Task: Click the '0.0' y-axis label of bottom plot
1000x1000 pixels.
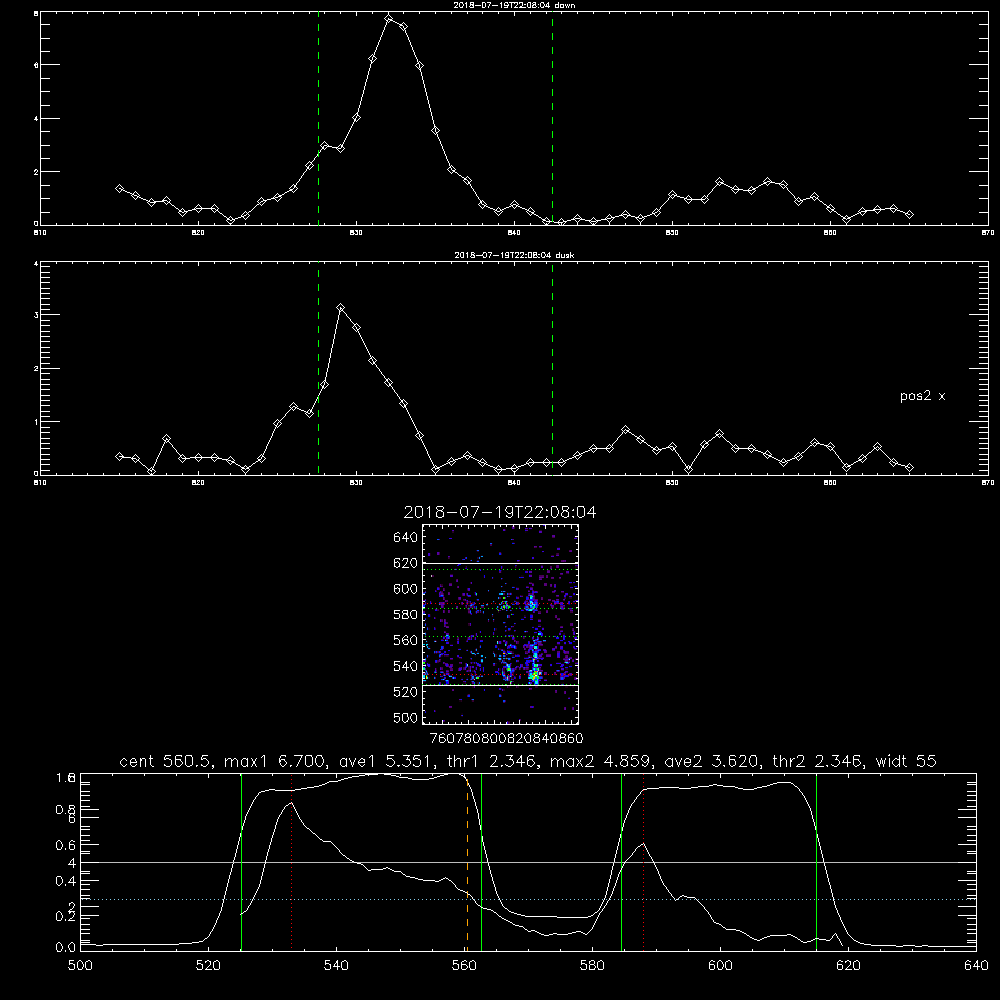Action: pos(66,948)
